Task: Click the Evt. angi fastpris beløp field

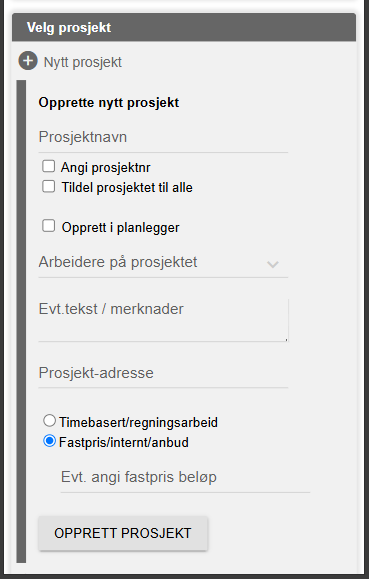Action: pos(185,477)
